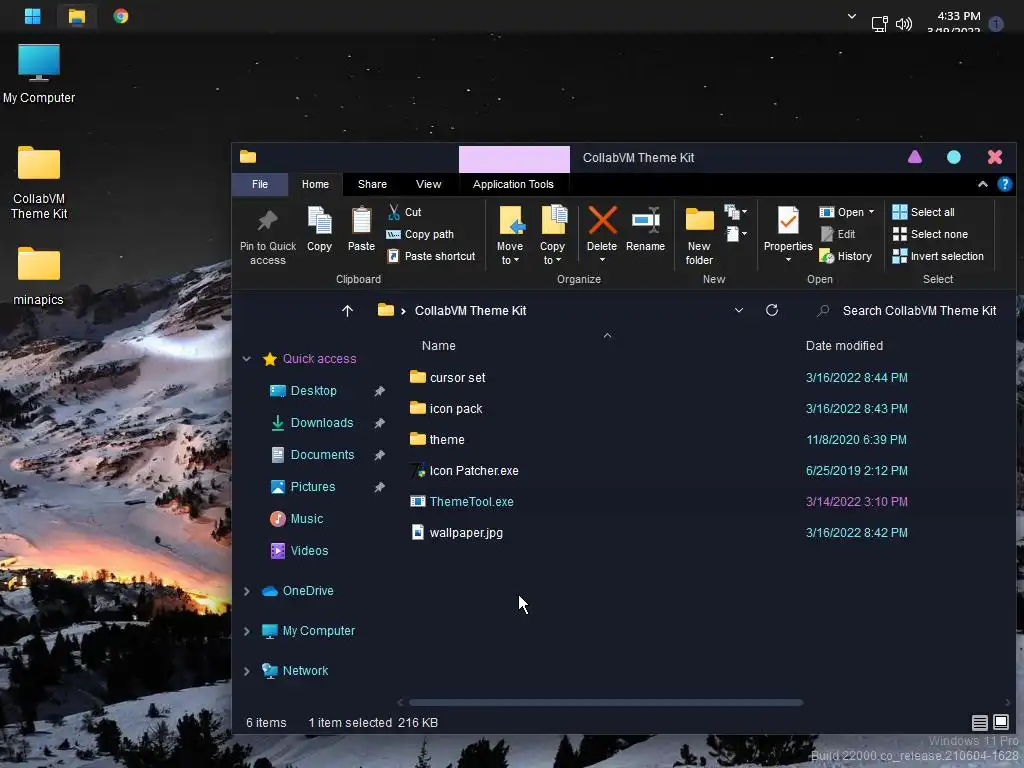Open Pictures in navigation pane
1024x768 pixels.
pyautogui.click(x=312, y=487)
